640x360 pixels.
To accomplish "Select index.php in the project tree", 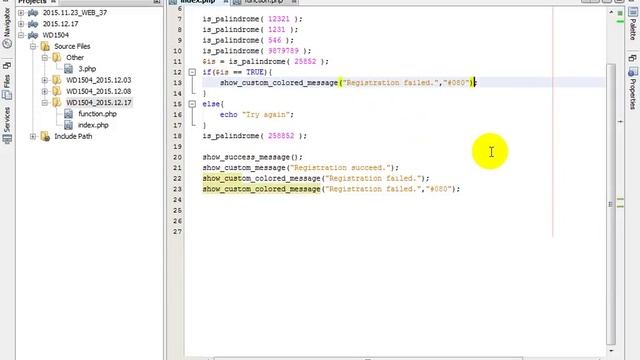I will tap(93, 125).
